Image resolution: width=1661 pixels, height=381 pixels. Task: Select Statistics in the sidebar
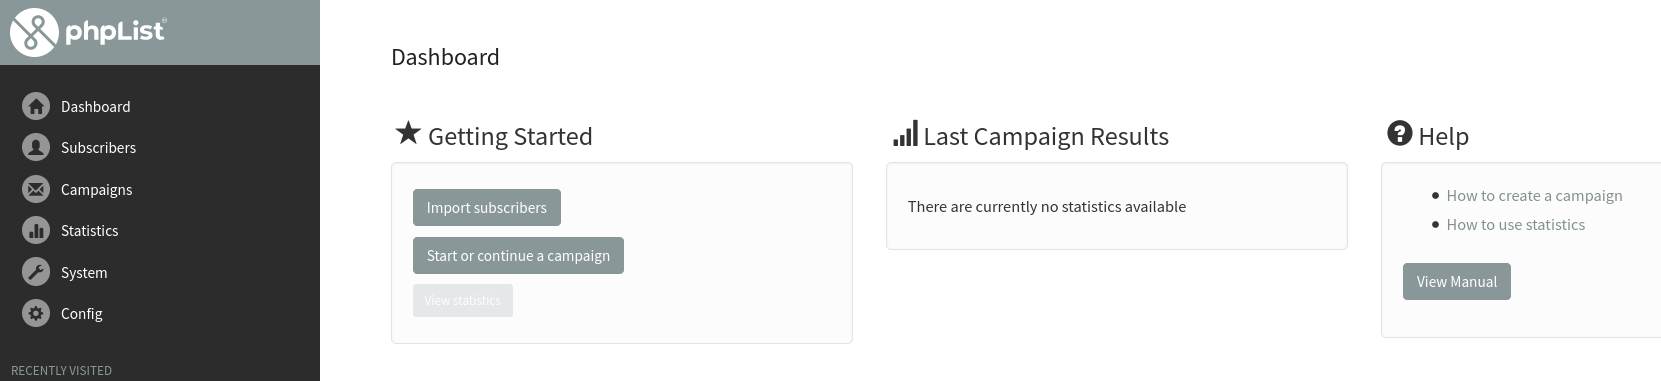tap(89, 230)
